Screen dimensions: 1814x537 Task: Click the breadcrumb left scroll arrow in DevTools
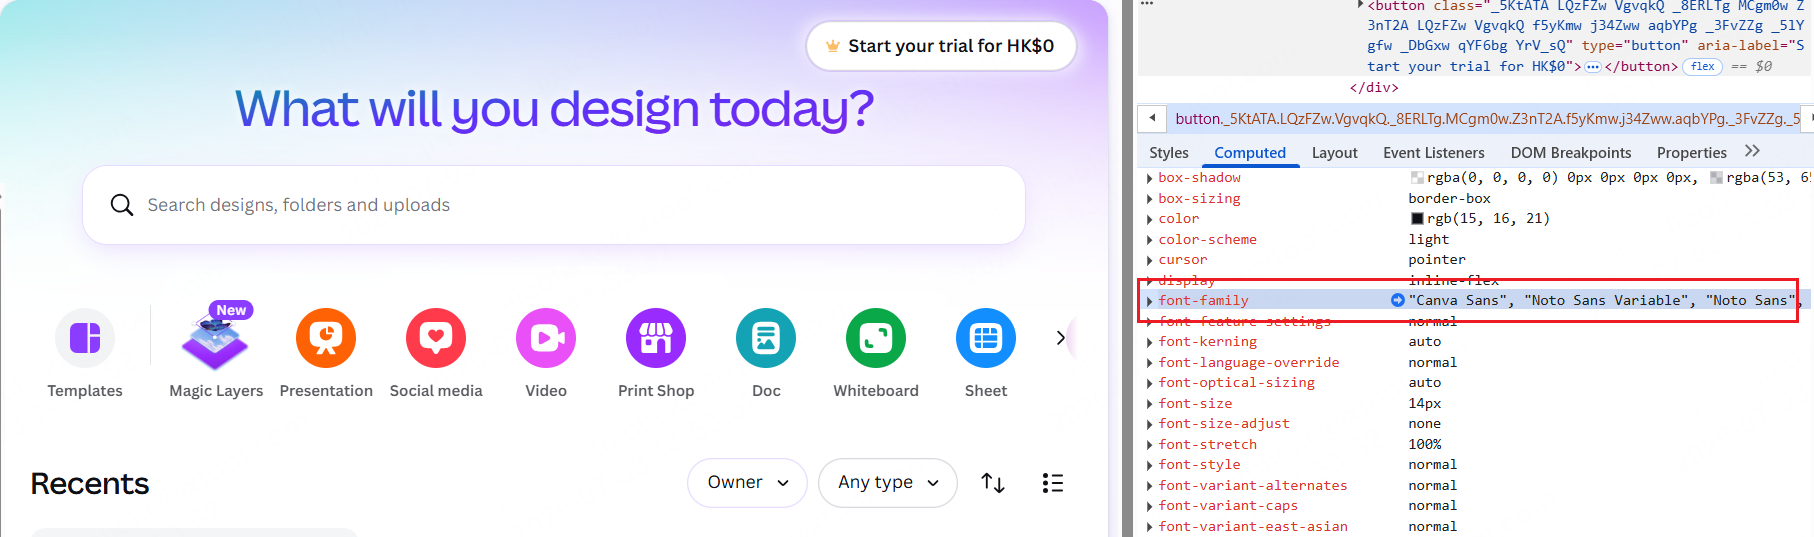click(x=1152, y=118)
